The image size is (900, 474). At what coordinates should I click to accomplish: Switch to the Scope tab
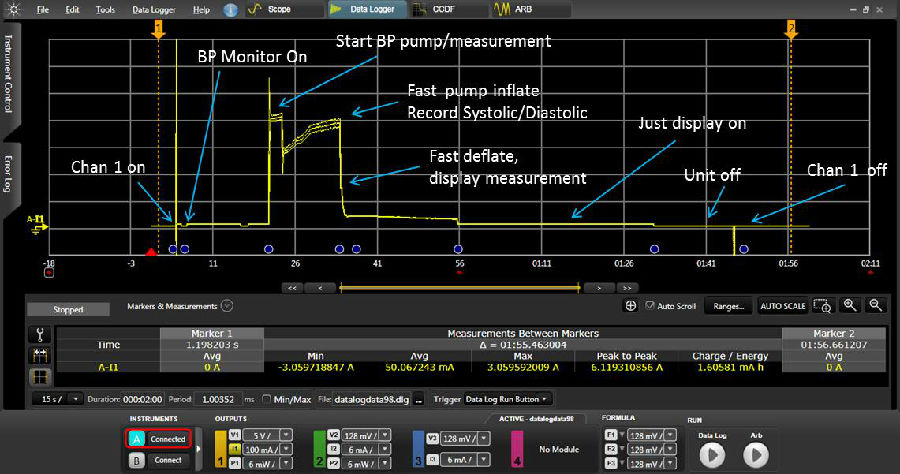(x=284, y=9)
